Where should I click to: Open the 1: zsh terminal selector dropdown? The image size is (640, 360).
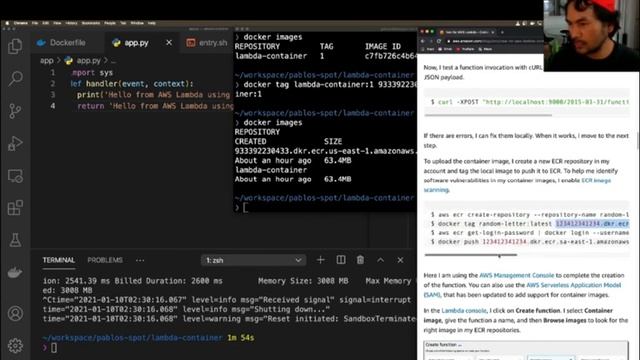coord(253,260)
